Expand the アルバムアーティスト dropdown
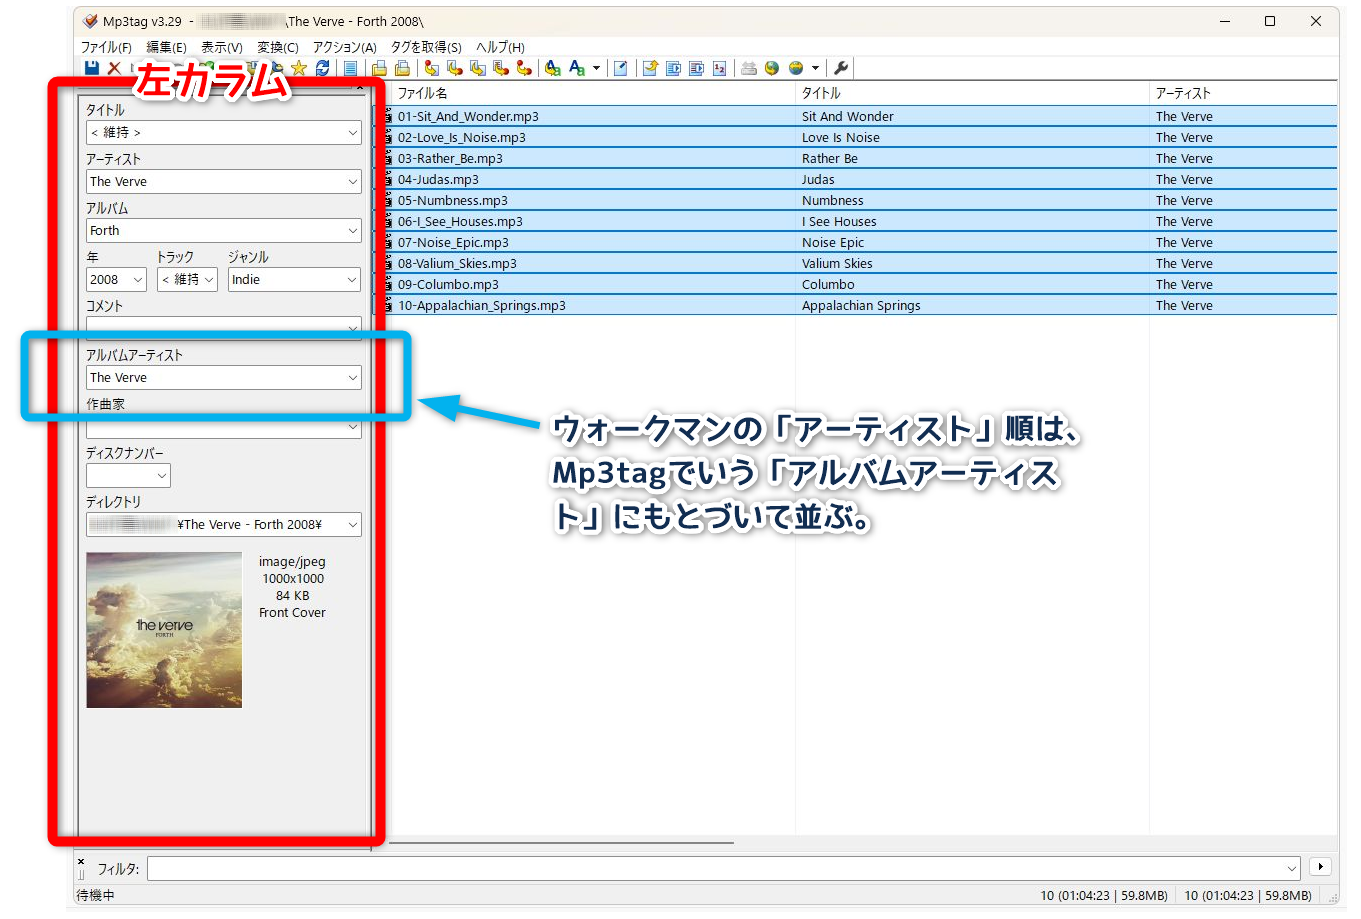 (x=352, y=378)
